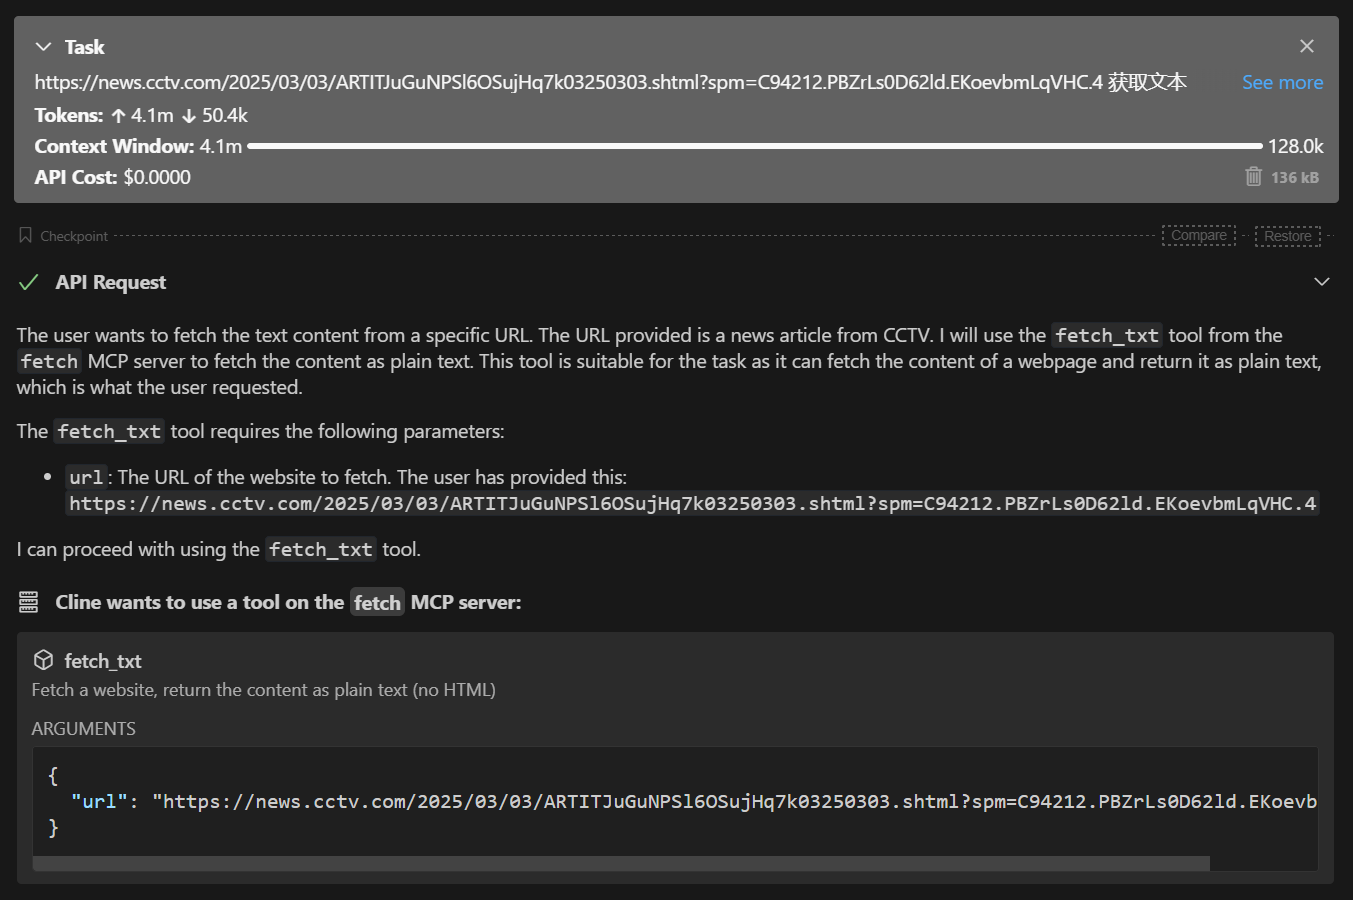Close the current task with X
The width and height of the screenshot is (1353, 900).
click(x=1306, y=46)
